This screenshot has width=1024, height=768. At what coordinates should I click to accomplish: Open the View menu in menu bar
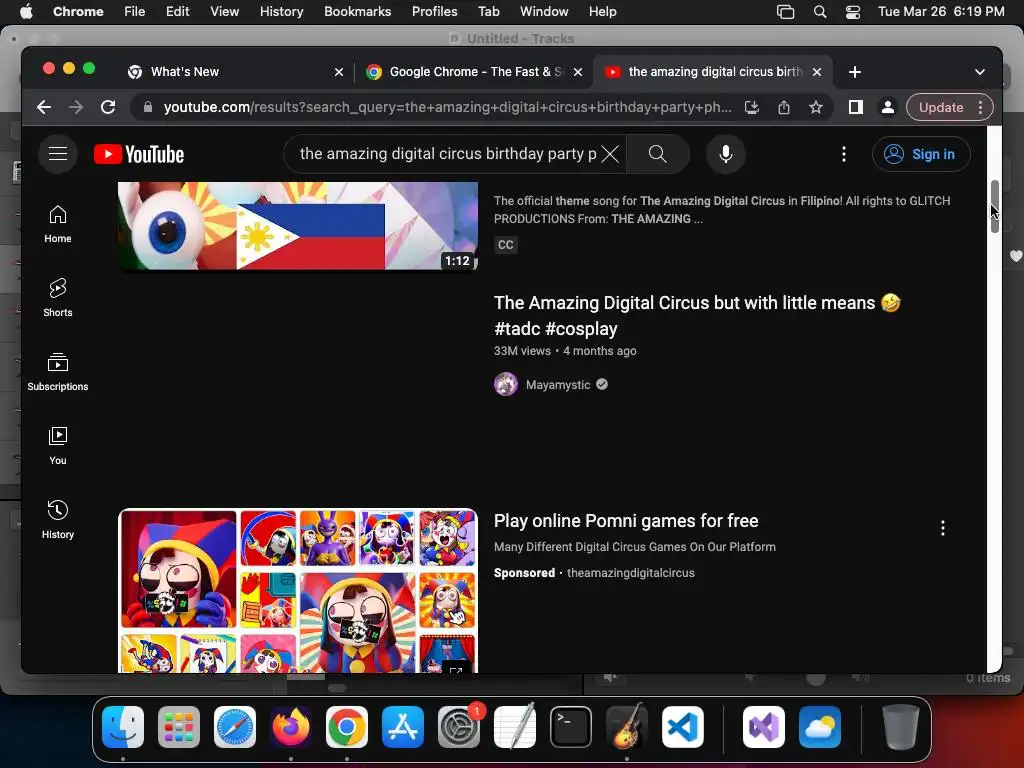(224, 12)
